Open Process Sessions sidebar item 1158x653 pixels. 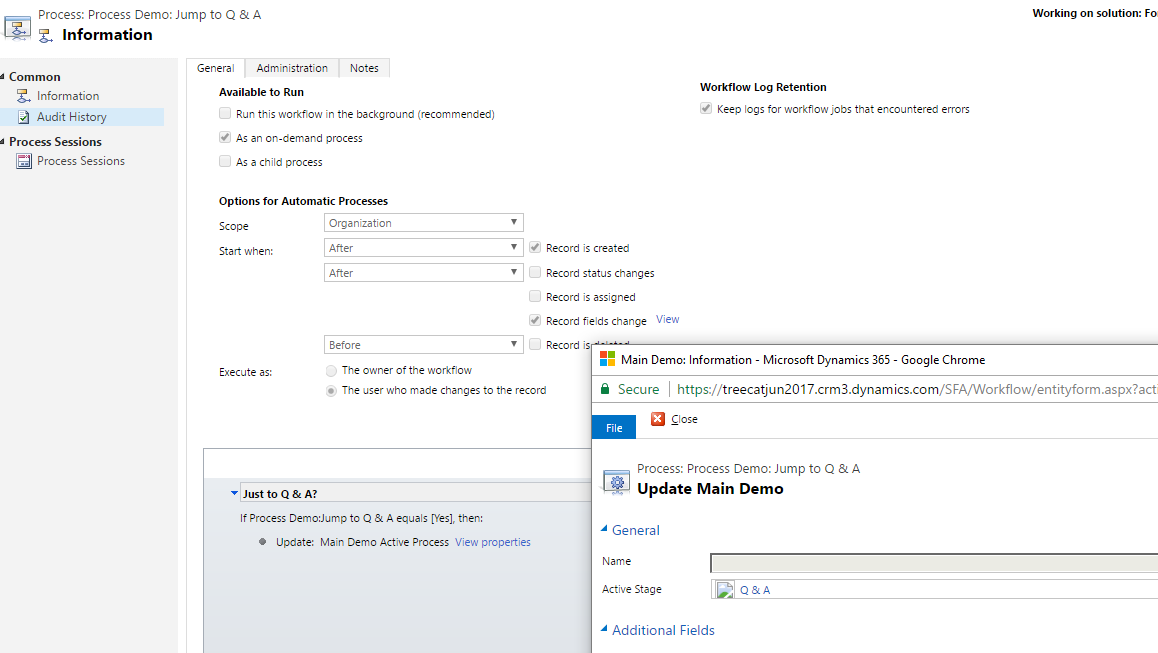80,161
